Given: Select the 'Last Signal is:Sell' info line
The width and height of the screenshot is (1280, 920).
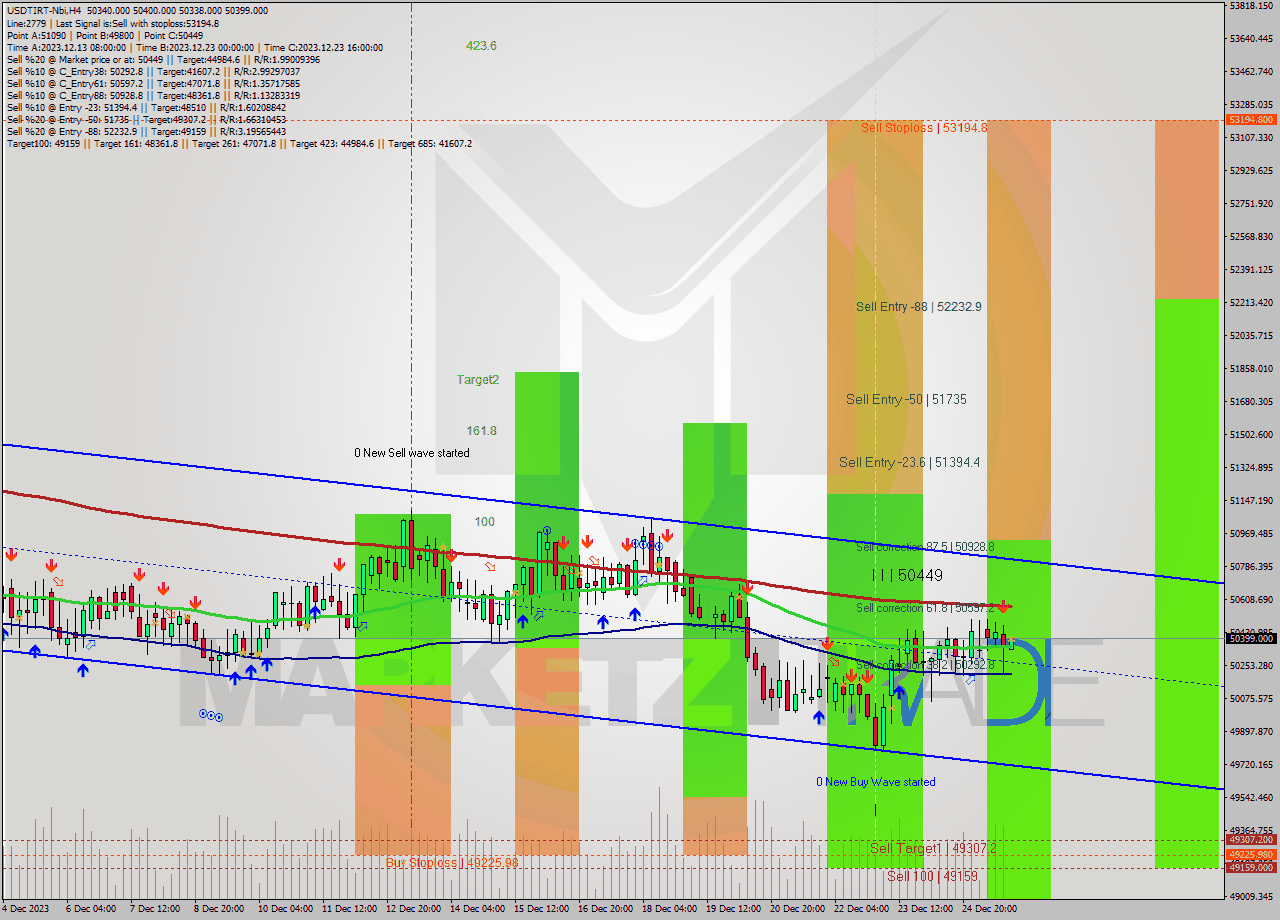Looking at the screenshot, I should coord(113,23).
